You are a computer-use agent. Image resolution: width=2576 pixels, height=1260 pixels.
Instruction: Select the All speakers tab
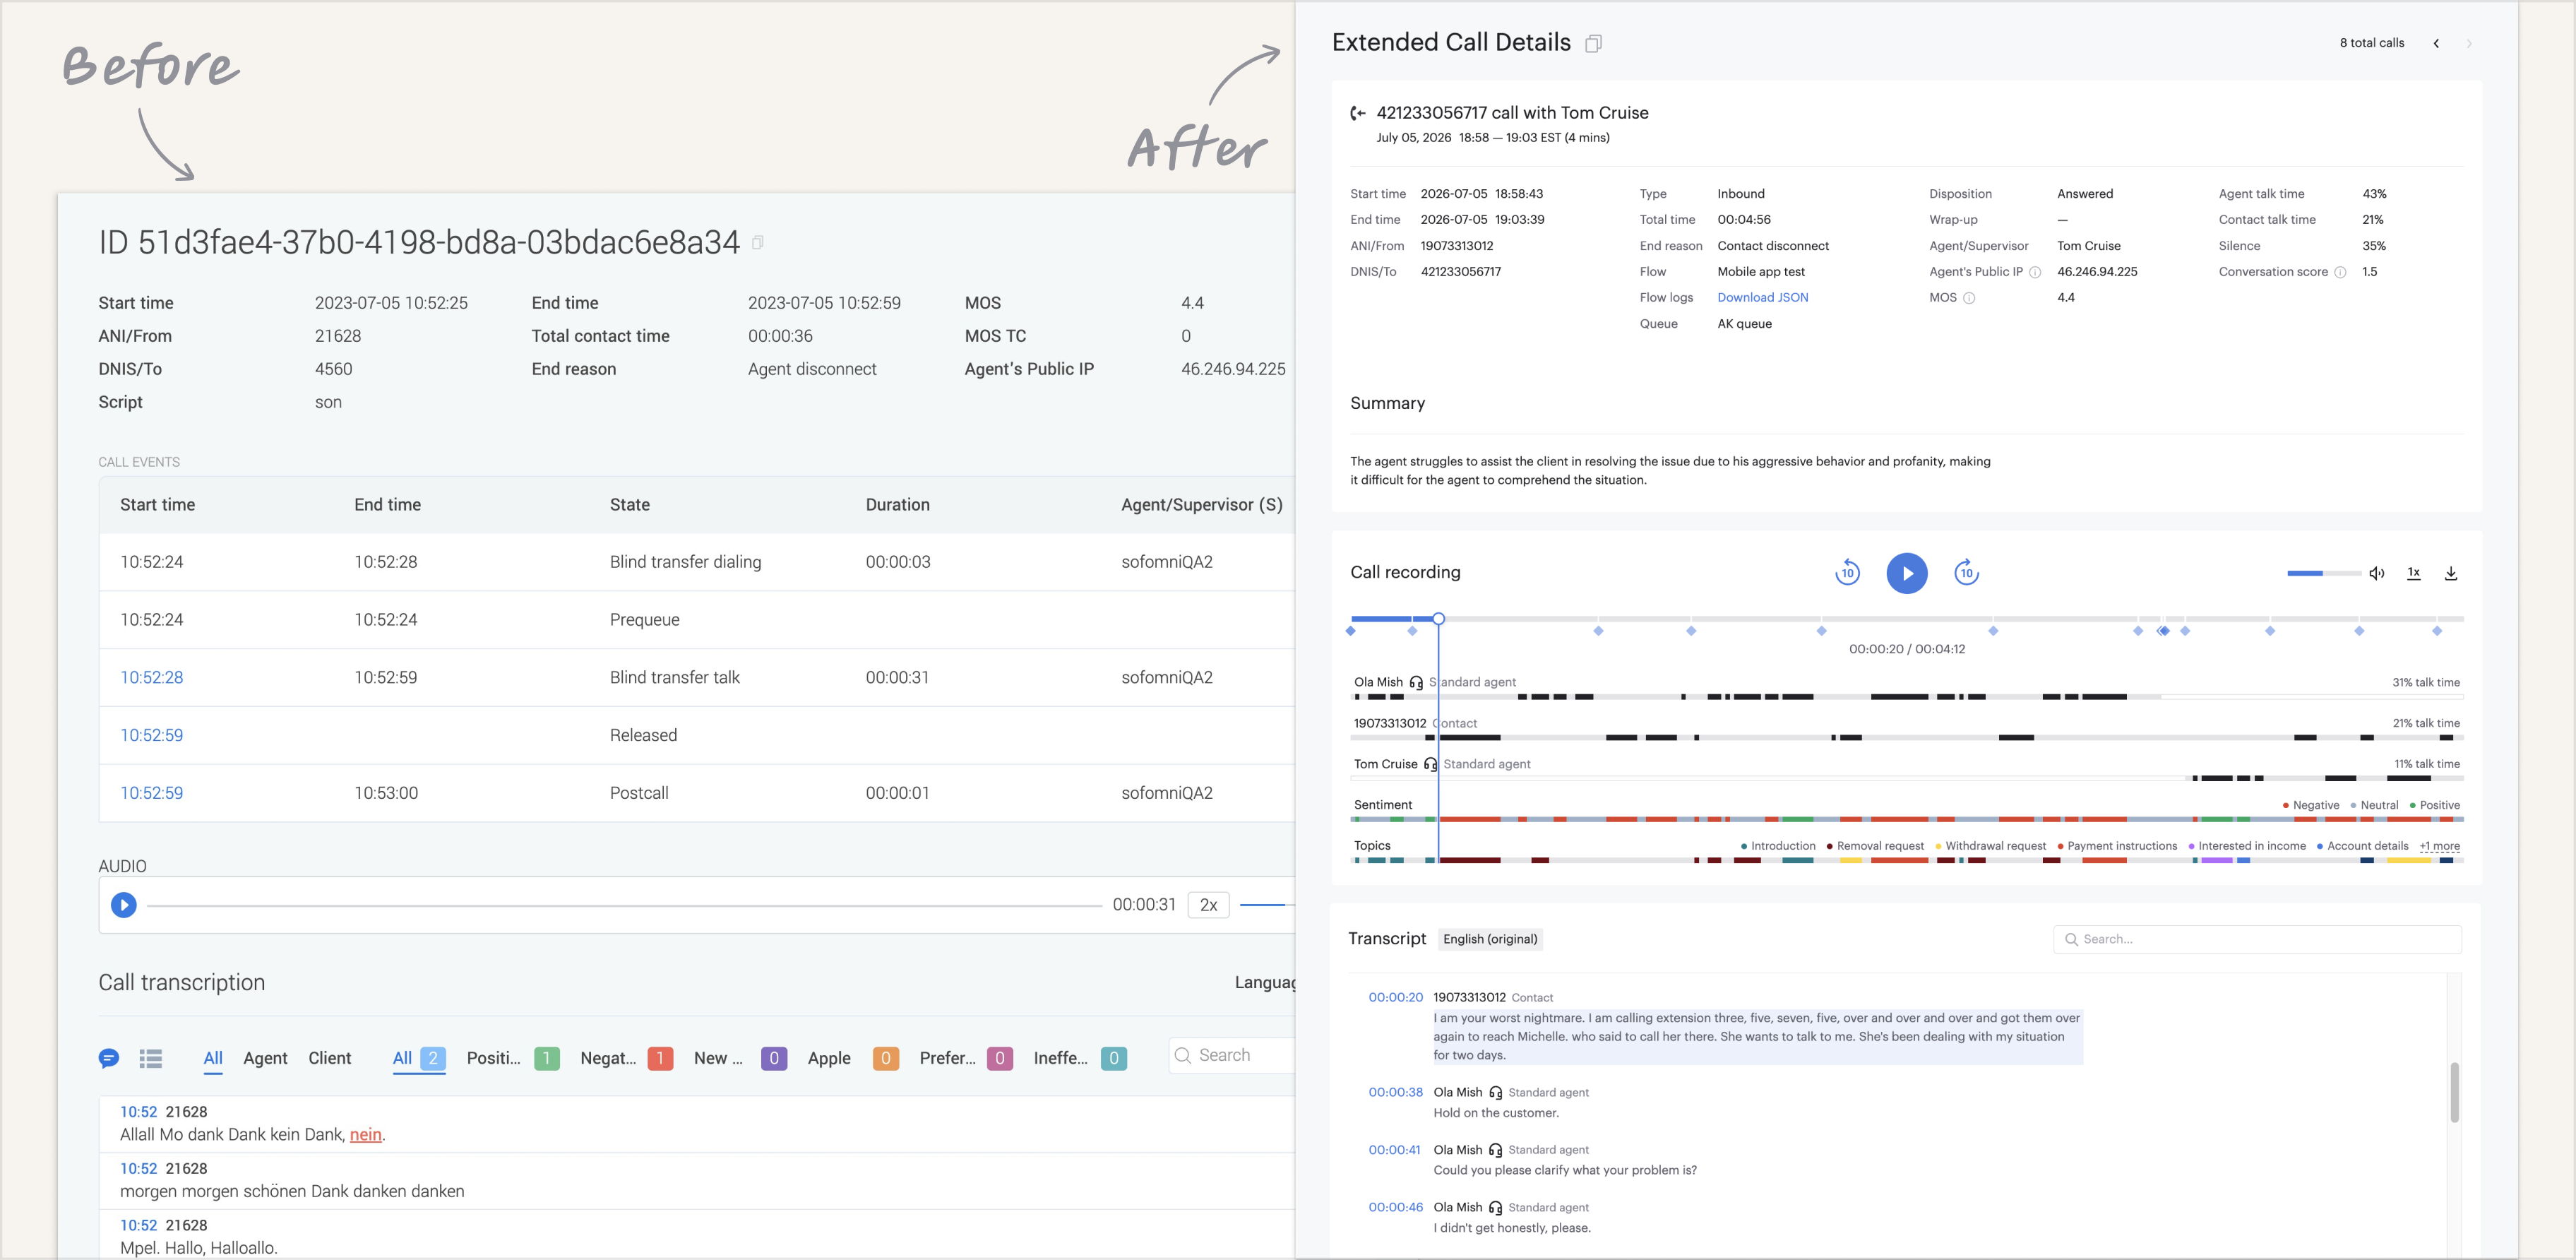pos(213,1058)
